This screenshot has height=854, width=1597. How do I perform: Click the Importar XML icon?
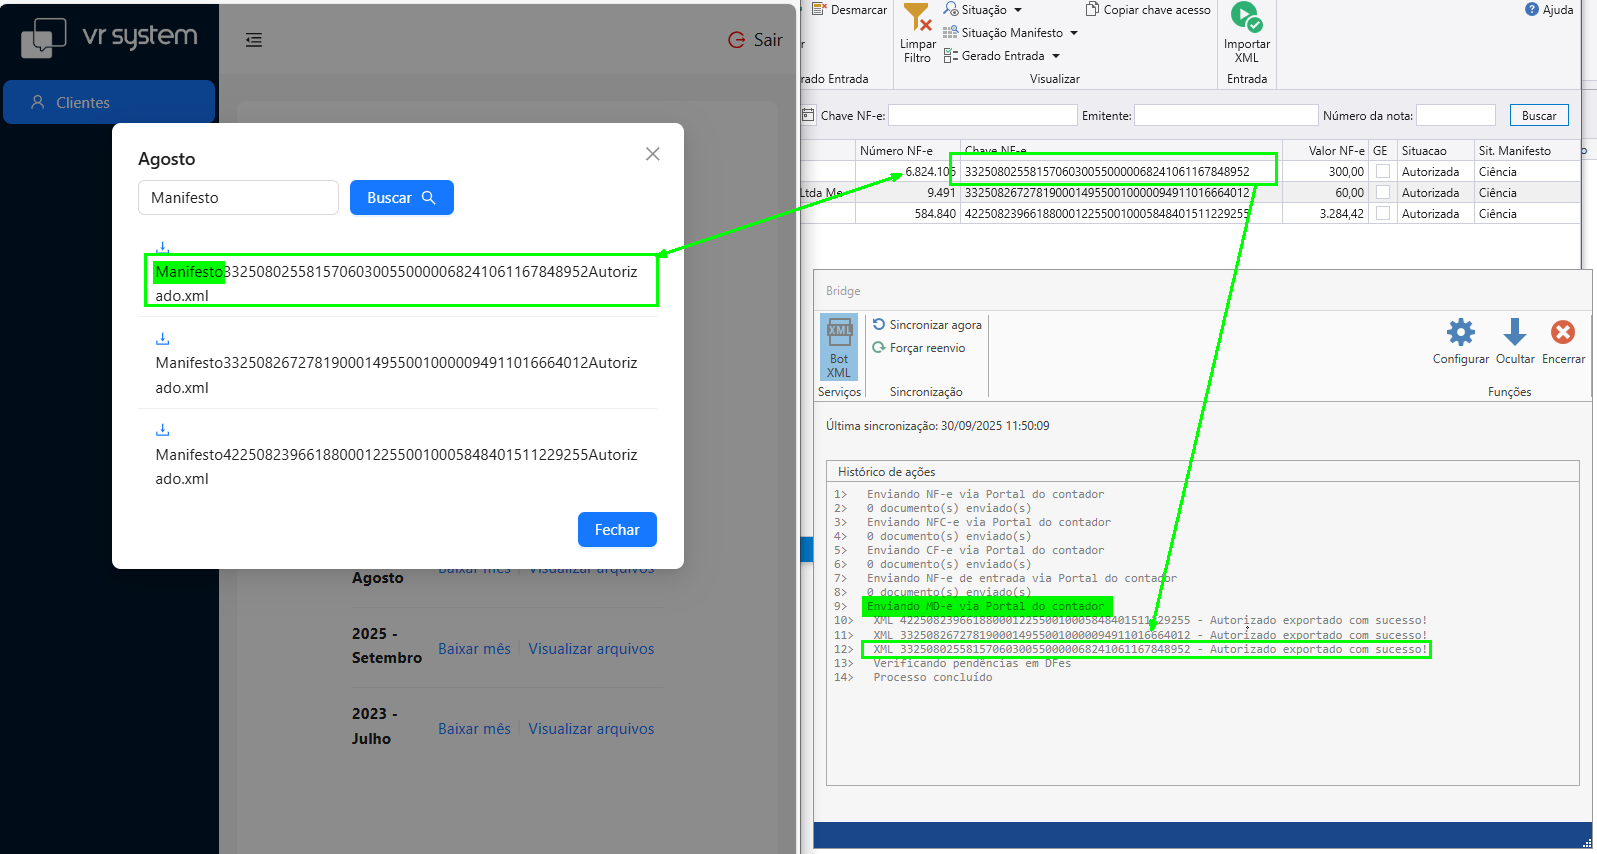click(1246, 18)
